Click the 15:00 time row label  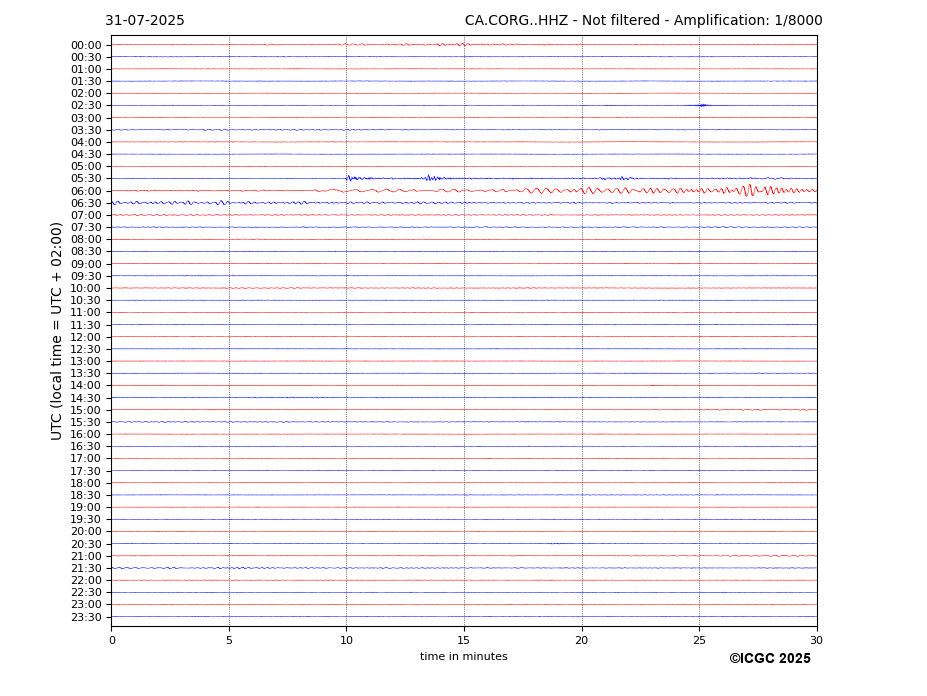86,410
